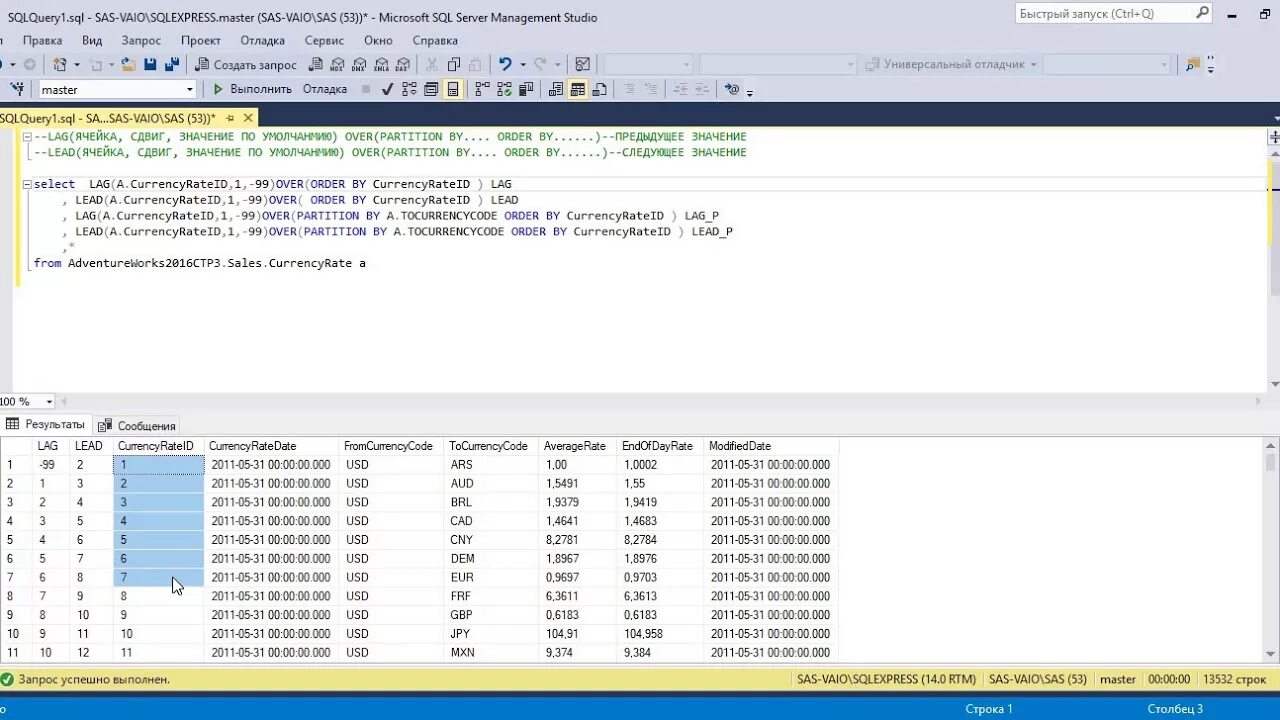Collapse the select statement outline

coord(26,184)
